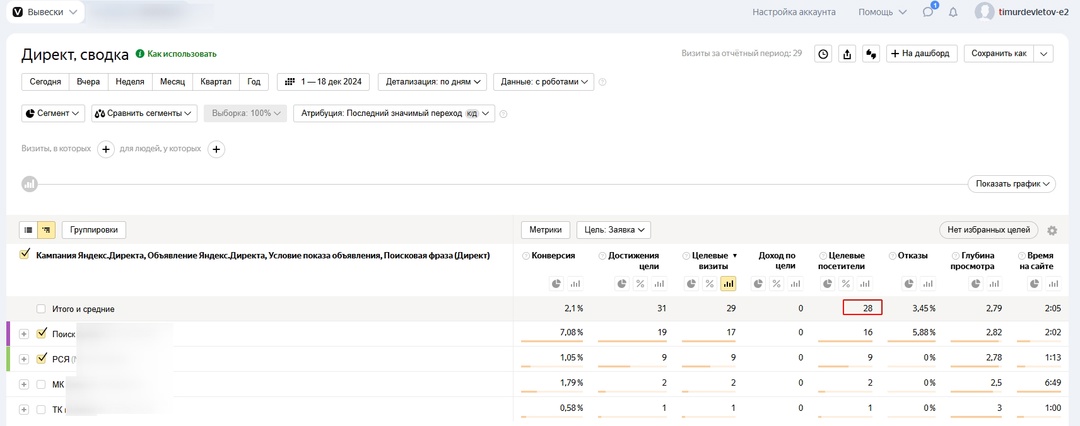1080x426 pixels.
Task: Expand the МК campaign row
Action: click(x=24, y=384)
